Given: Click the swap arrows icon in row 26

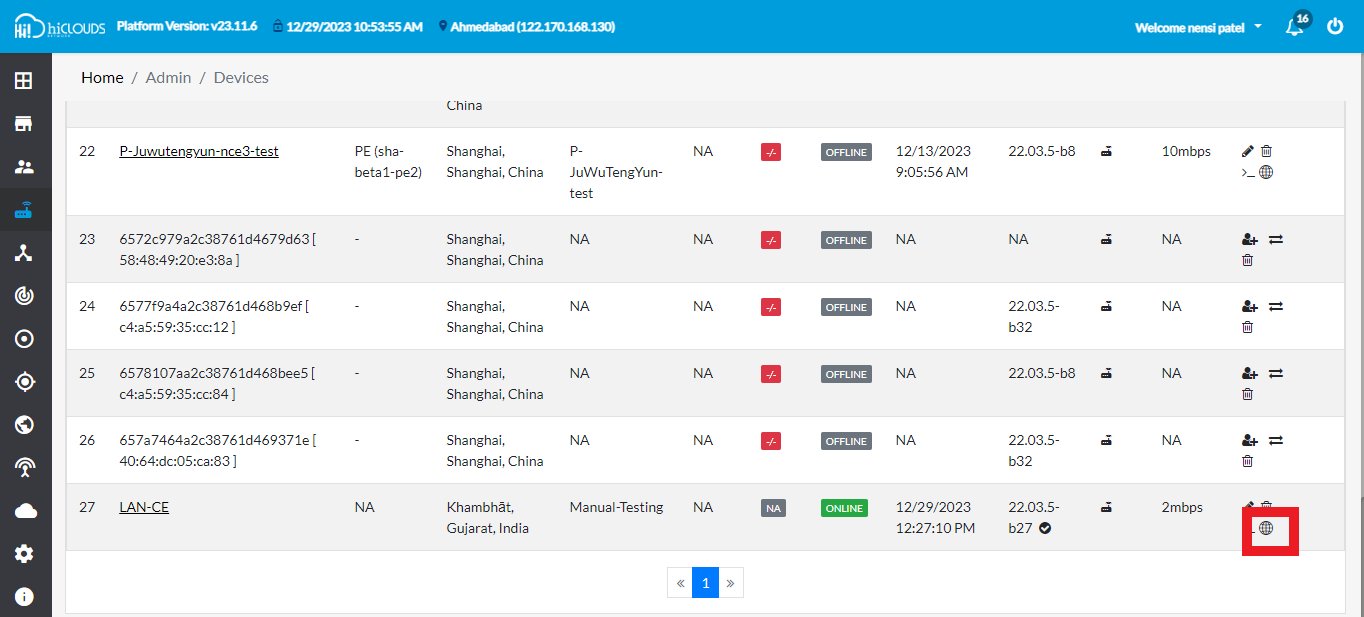Looking at the screenshot, I should coord(1276,440).
